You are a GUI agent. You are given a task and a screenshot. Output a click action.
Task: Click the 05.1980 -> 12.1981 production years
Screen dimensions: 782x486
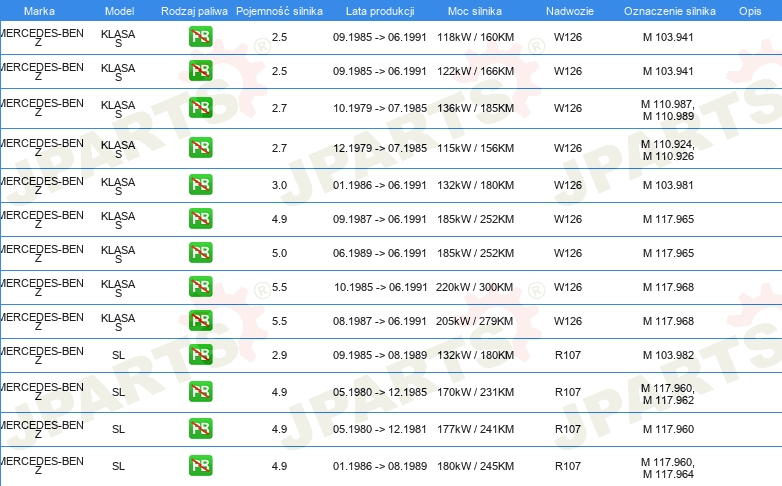coord(380,429)
